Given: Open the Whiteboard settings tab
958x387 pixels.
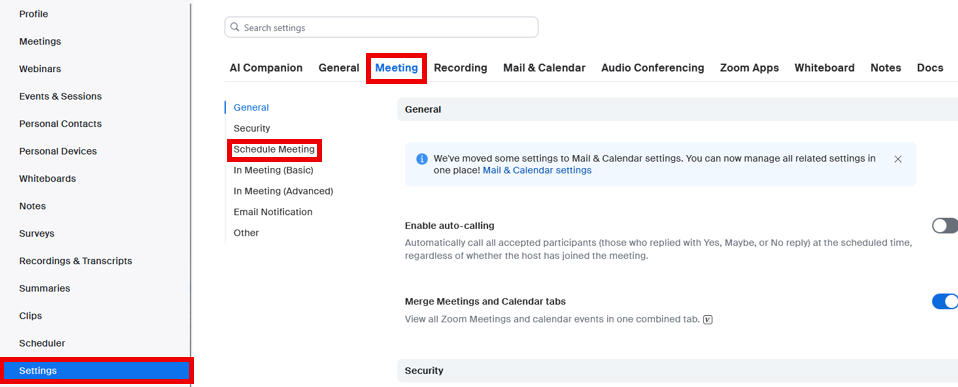Looking at the screenshot, I should click(824, 68).
